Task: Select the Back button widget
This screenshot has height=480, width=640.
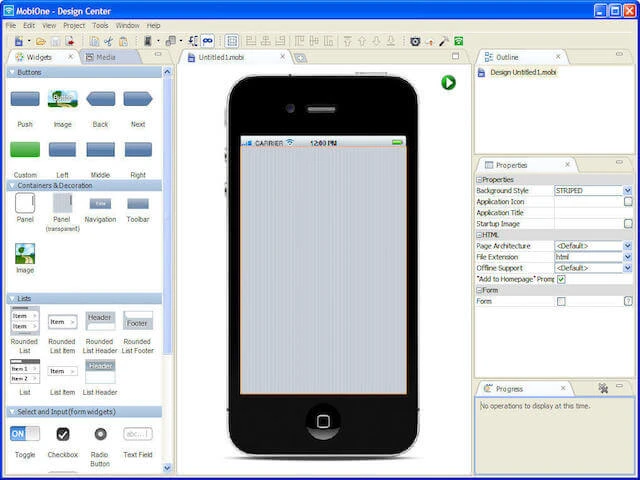Action: 100,99
